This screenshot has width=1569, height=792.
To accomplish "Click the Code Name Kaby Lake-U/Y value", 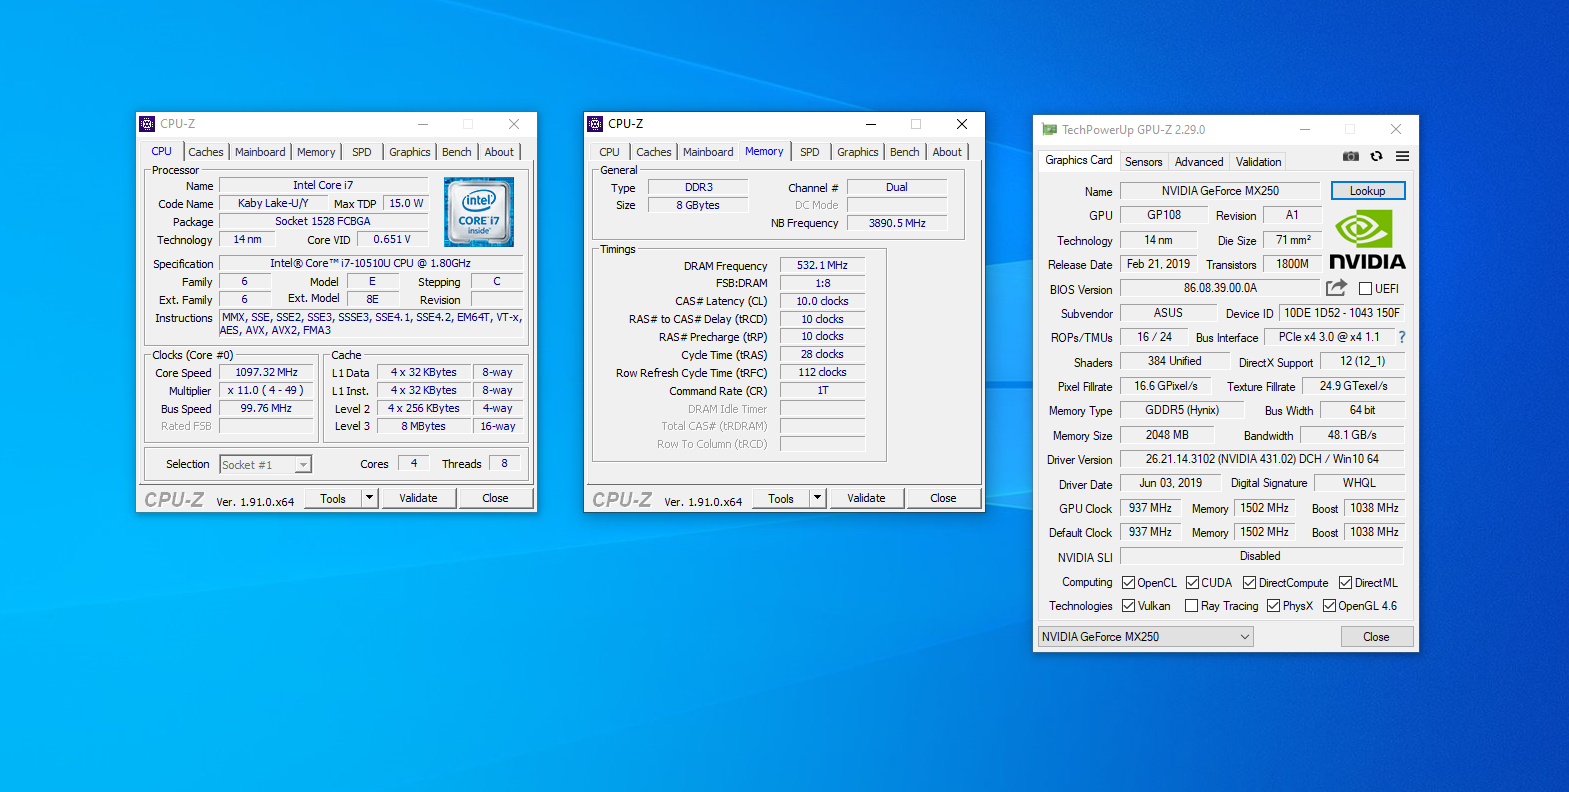I will pyautogui.click(x=273, y=203).
